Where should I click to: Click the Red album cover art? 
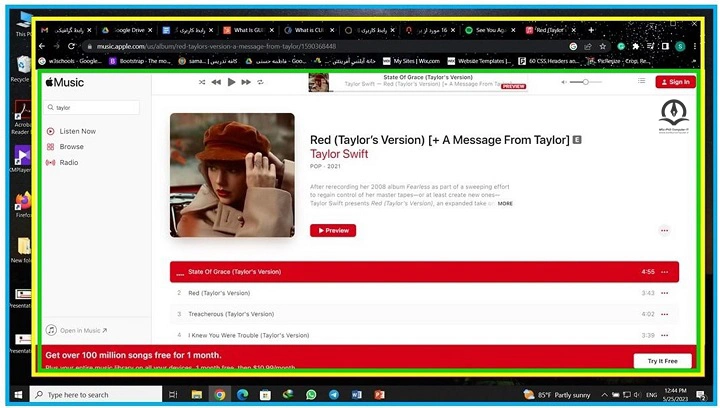232,175
